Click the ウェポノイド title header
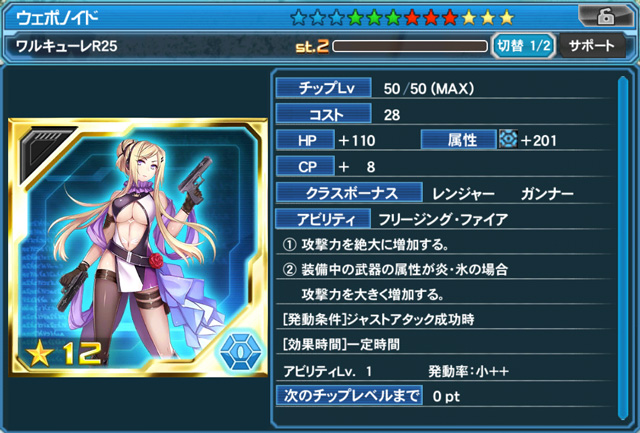 click(57, 18)
